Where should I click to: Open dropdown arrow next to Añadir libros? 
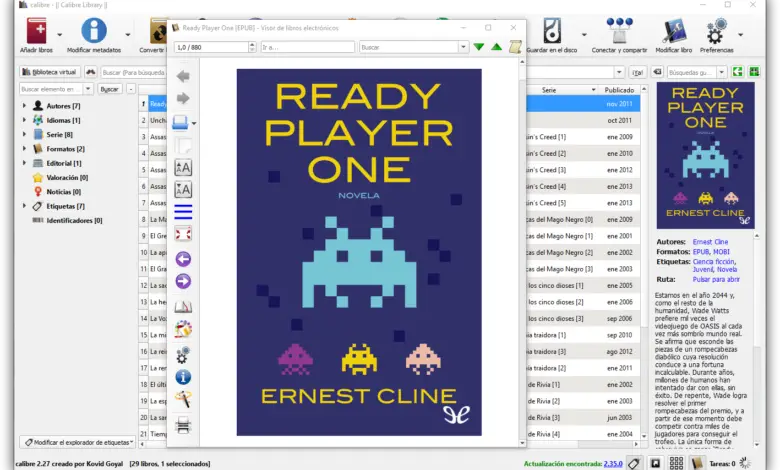[60, 35]
